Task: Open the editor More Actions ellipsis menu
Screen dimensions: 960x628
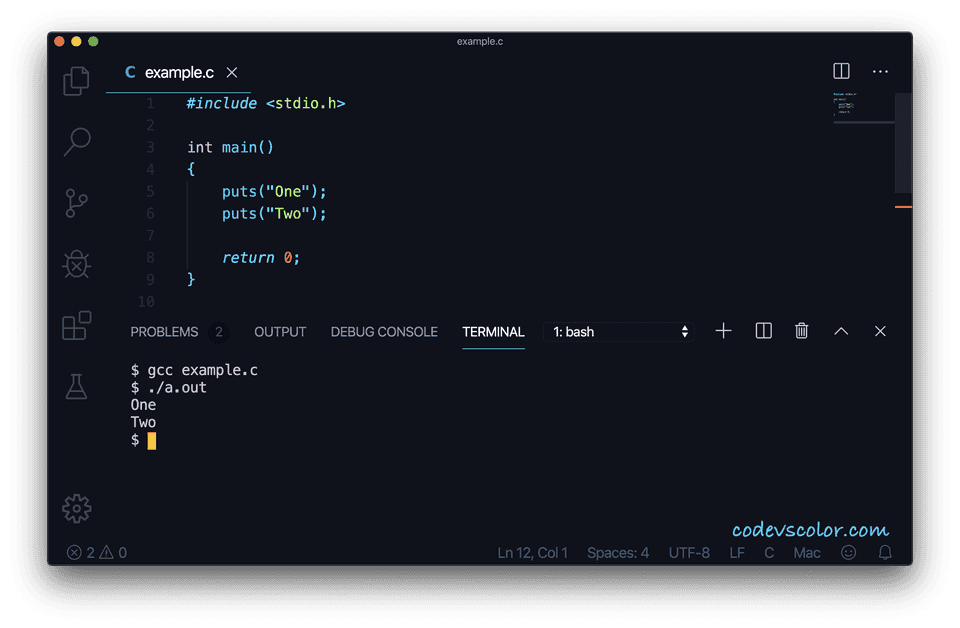Action: pos(880,72)
